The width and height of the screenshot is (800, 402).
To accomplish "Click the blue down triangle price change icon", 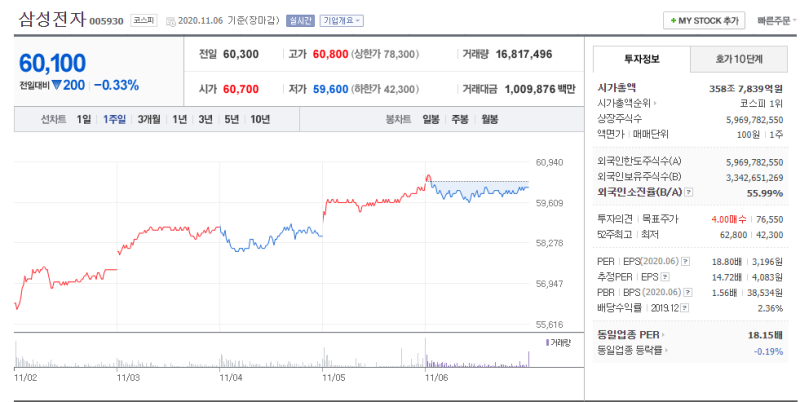I will point(56,85).
